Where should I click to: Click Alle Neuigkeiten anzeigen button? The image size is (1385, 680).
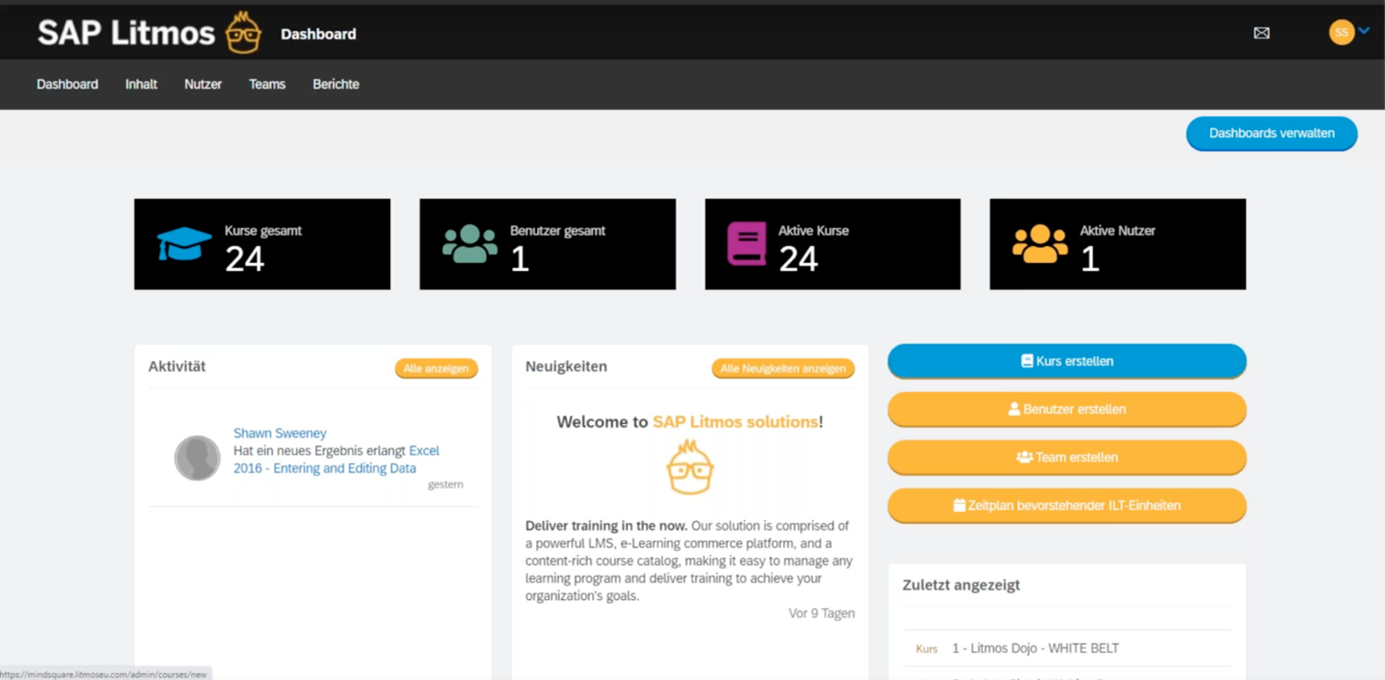click(783, 369)
